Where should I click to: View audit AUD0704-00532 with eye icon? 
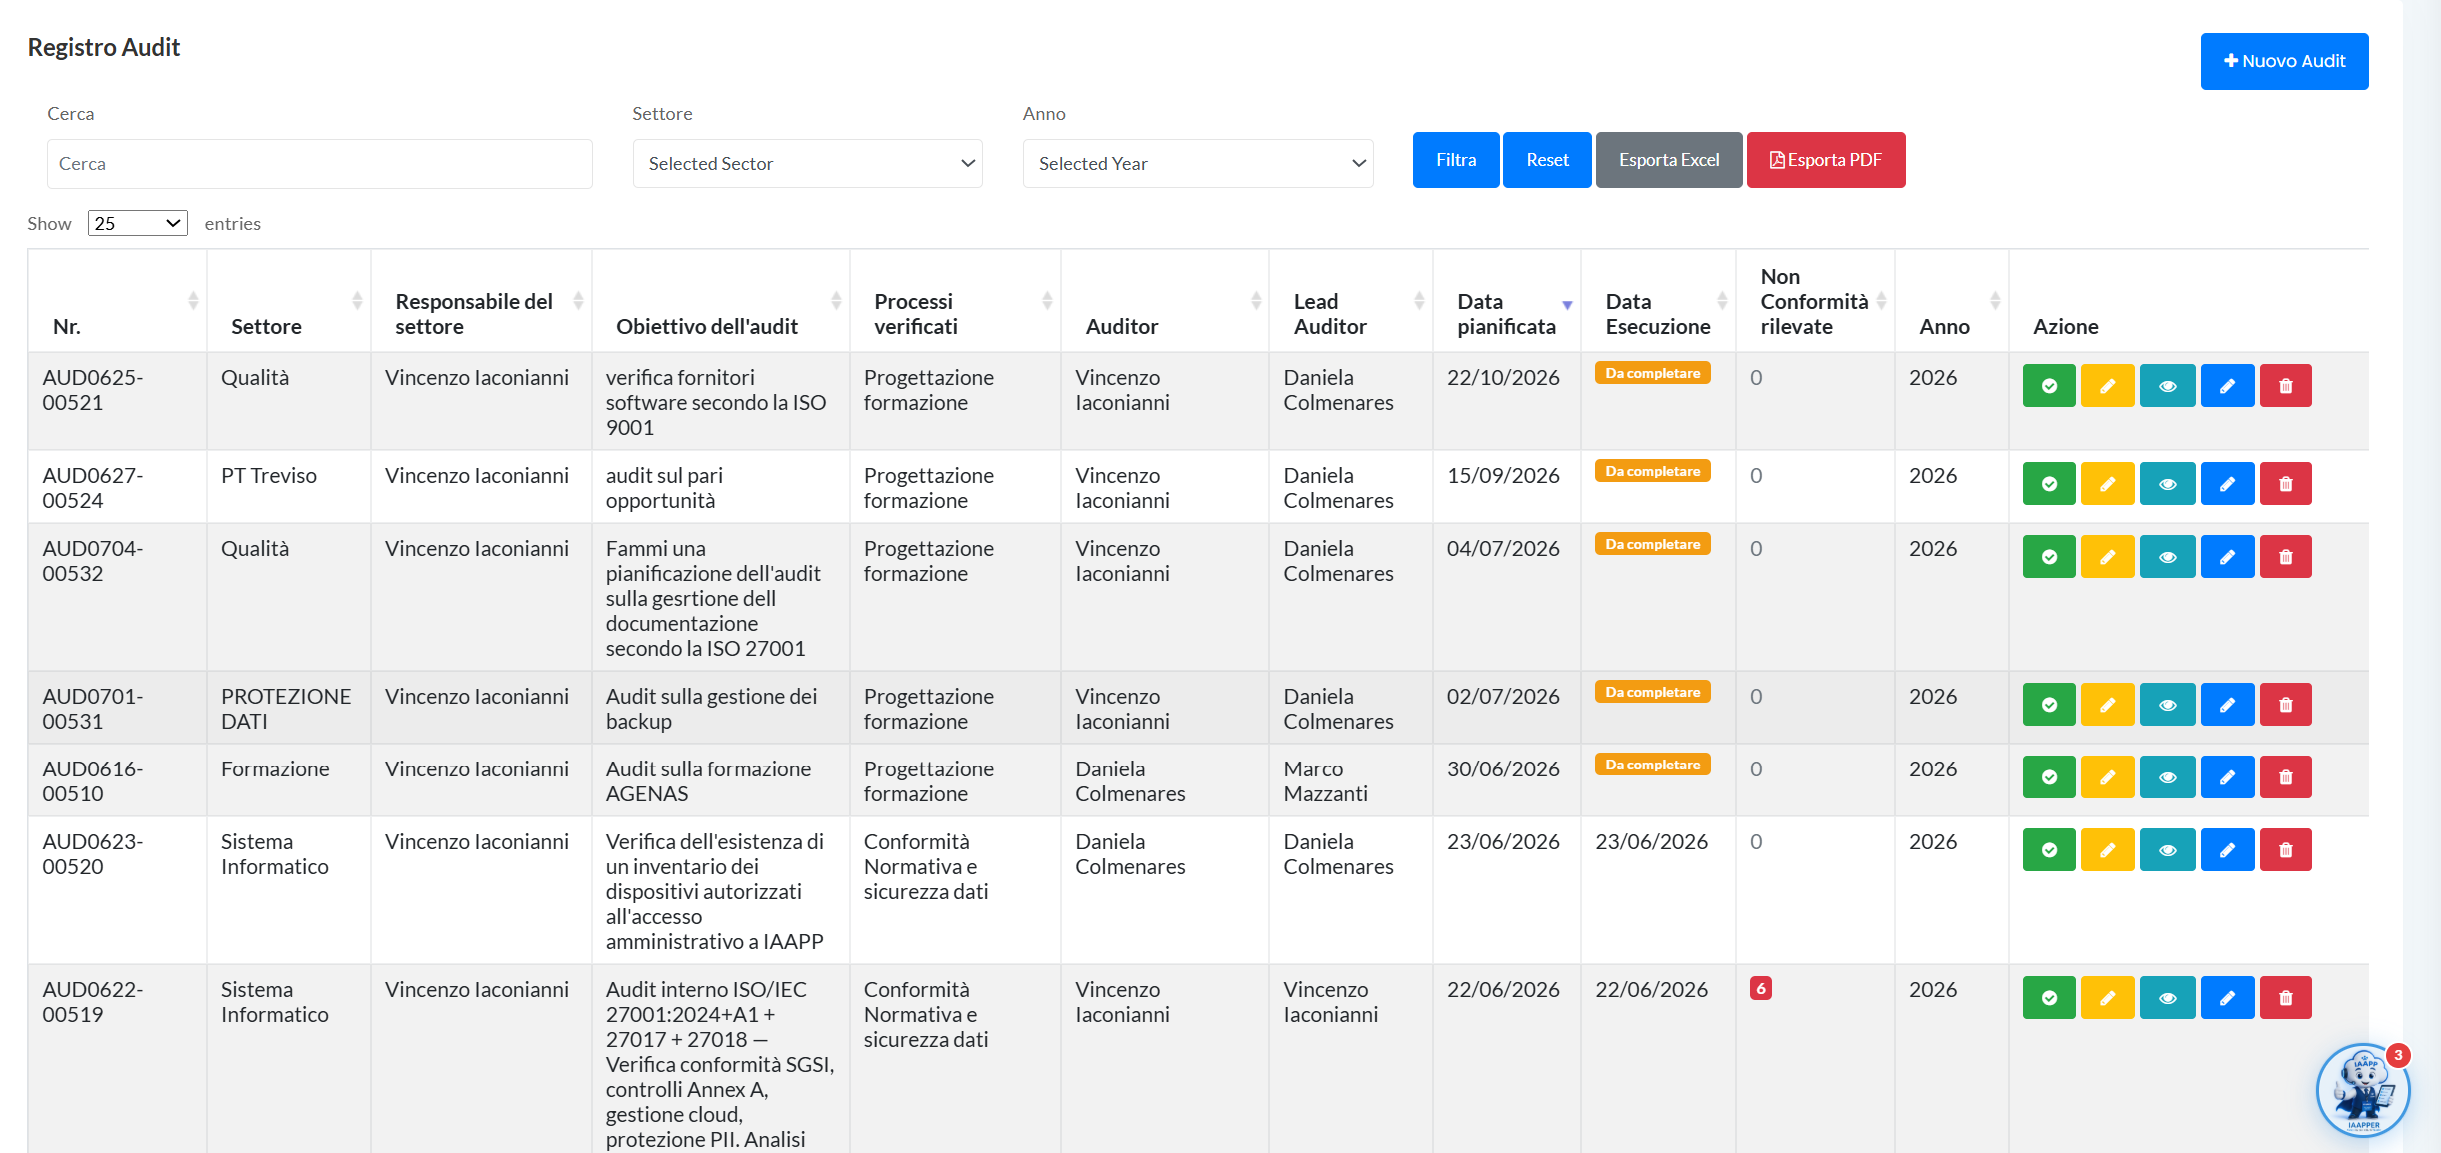2167,557
